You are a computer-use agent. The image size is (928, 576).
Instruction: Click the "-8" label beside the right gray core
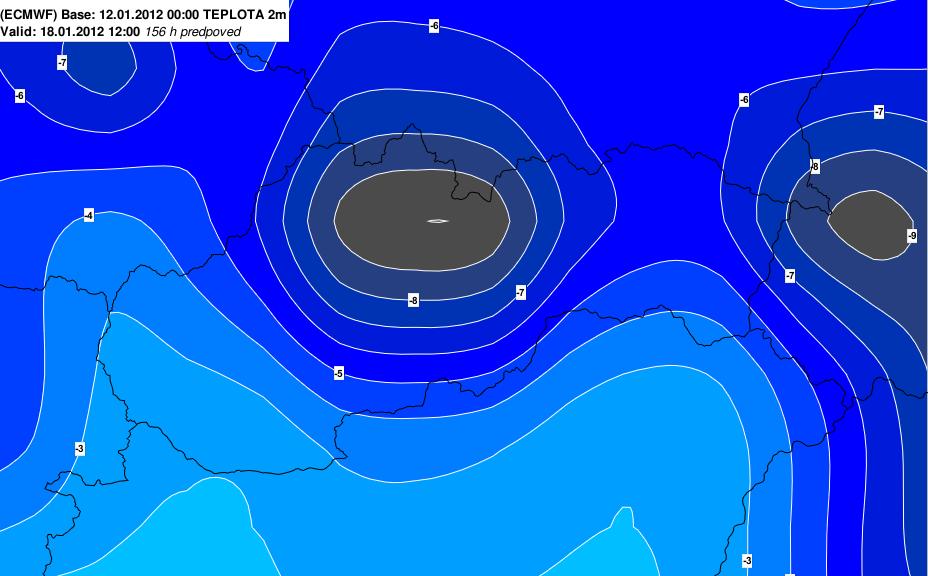pyautogui.click(x=814, y=165)
